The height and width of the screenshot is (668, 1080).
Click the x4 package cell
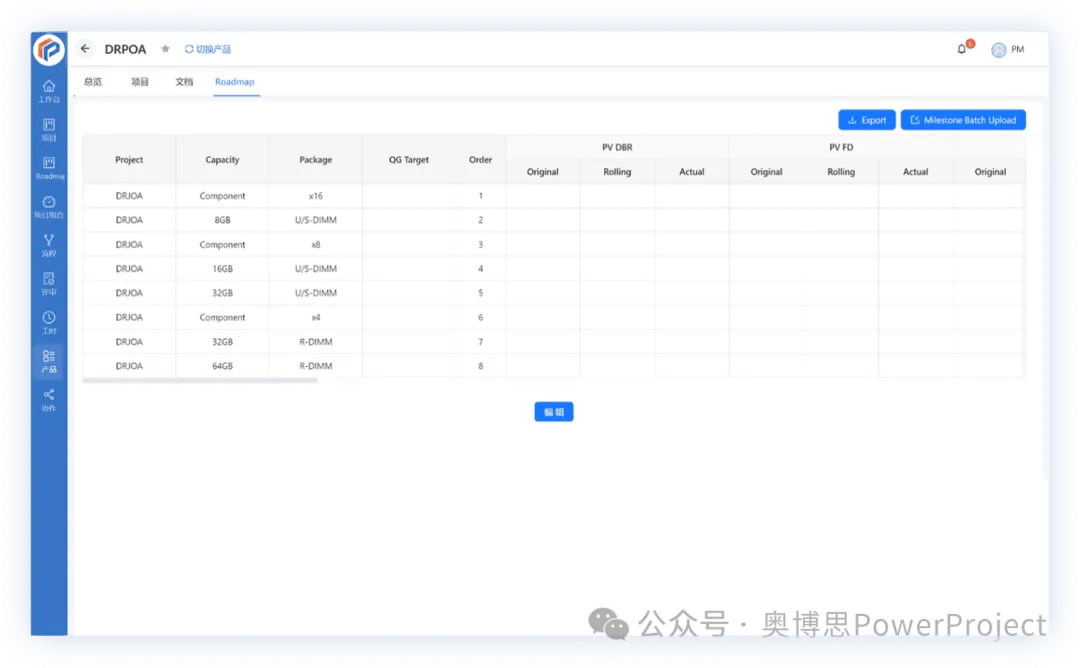pyautogui.click(x=315, y=317)
